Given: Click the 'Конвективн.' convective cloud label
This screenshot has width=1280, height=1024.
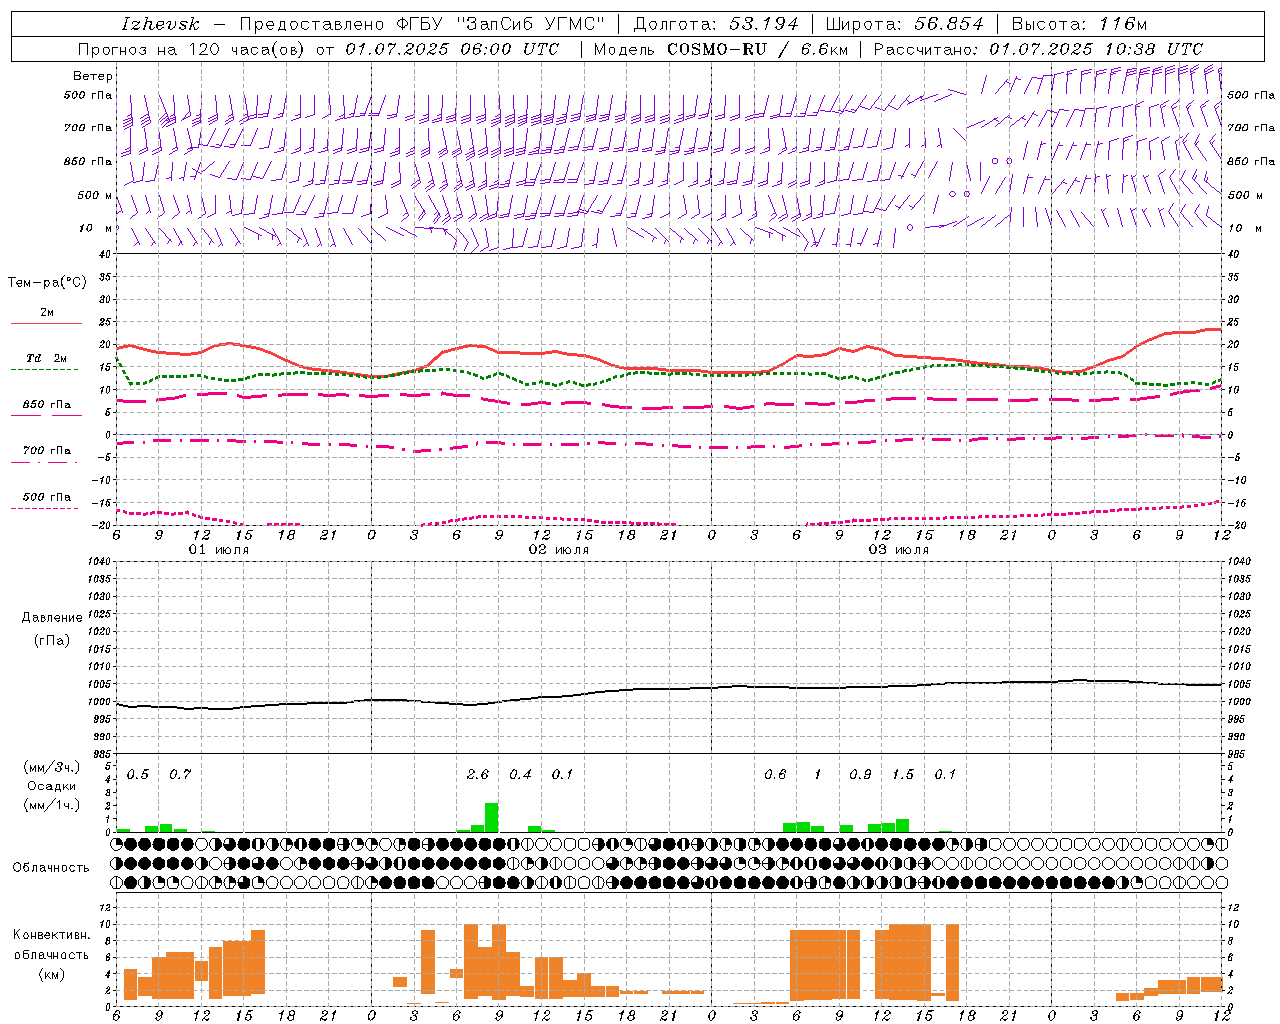Looking at the screenshot, I should coord(52,935).
